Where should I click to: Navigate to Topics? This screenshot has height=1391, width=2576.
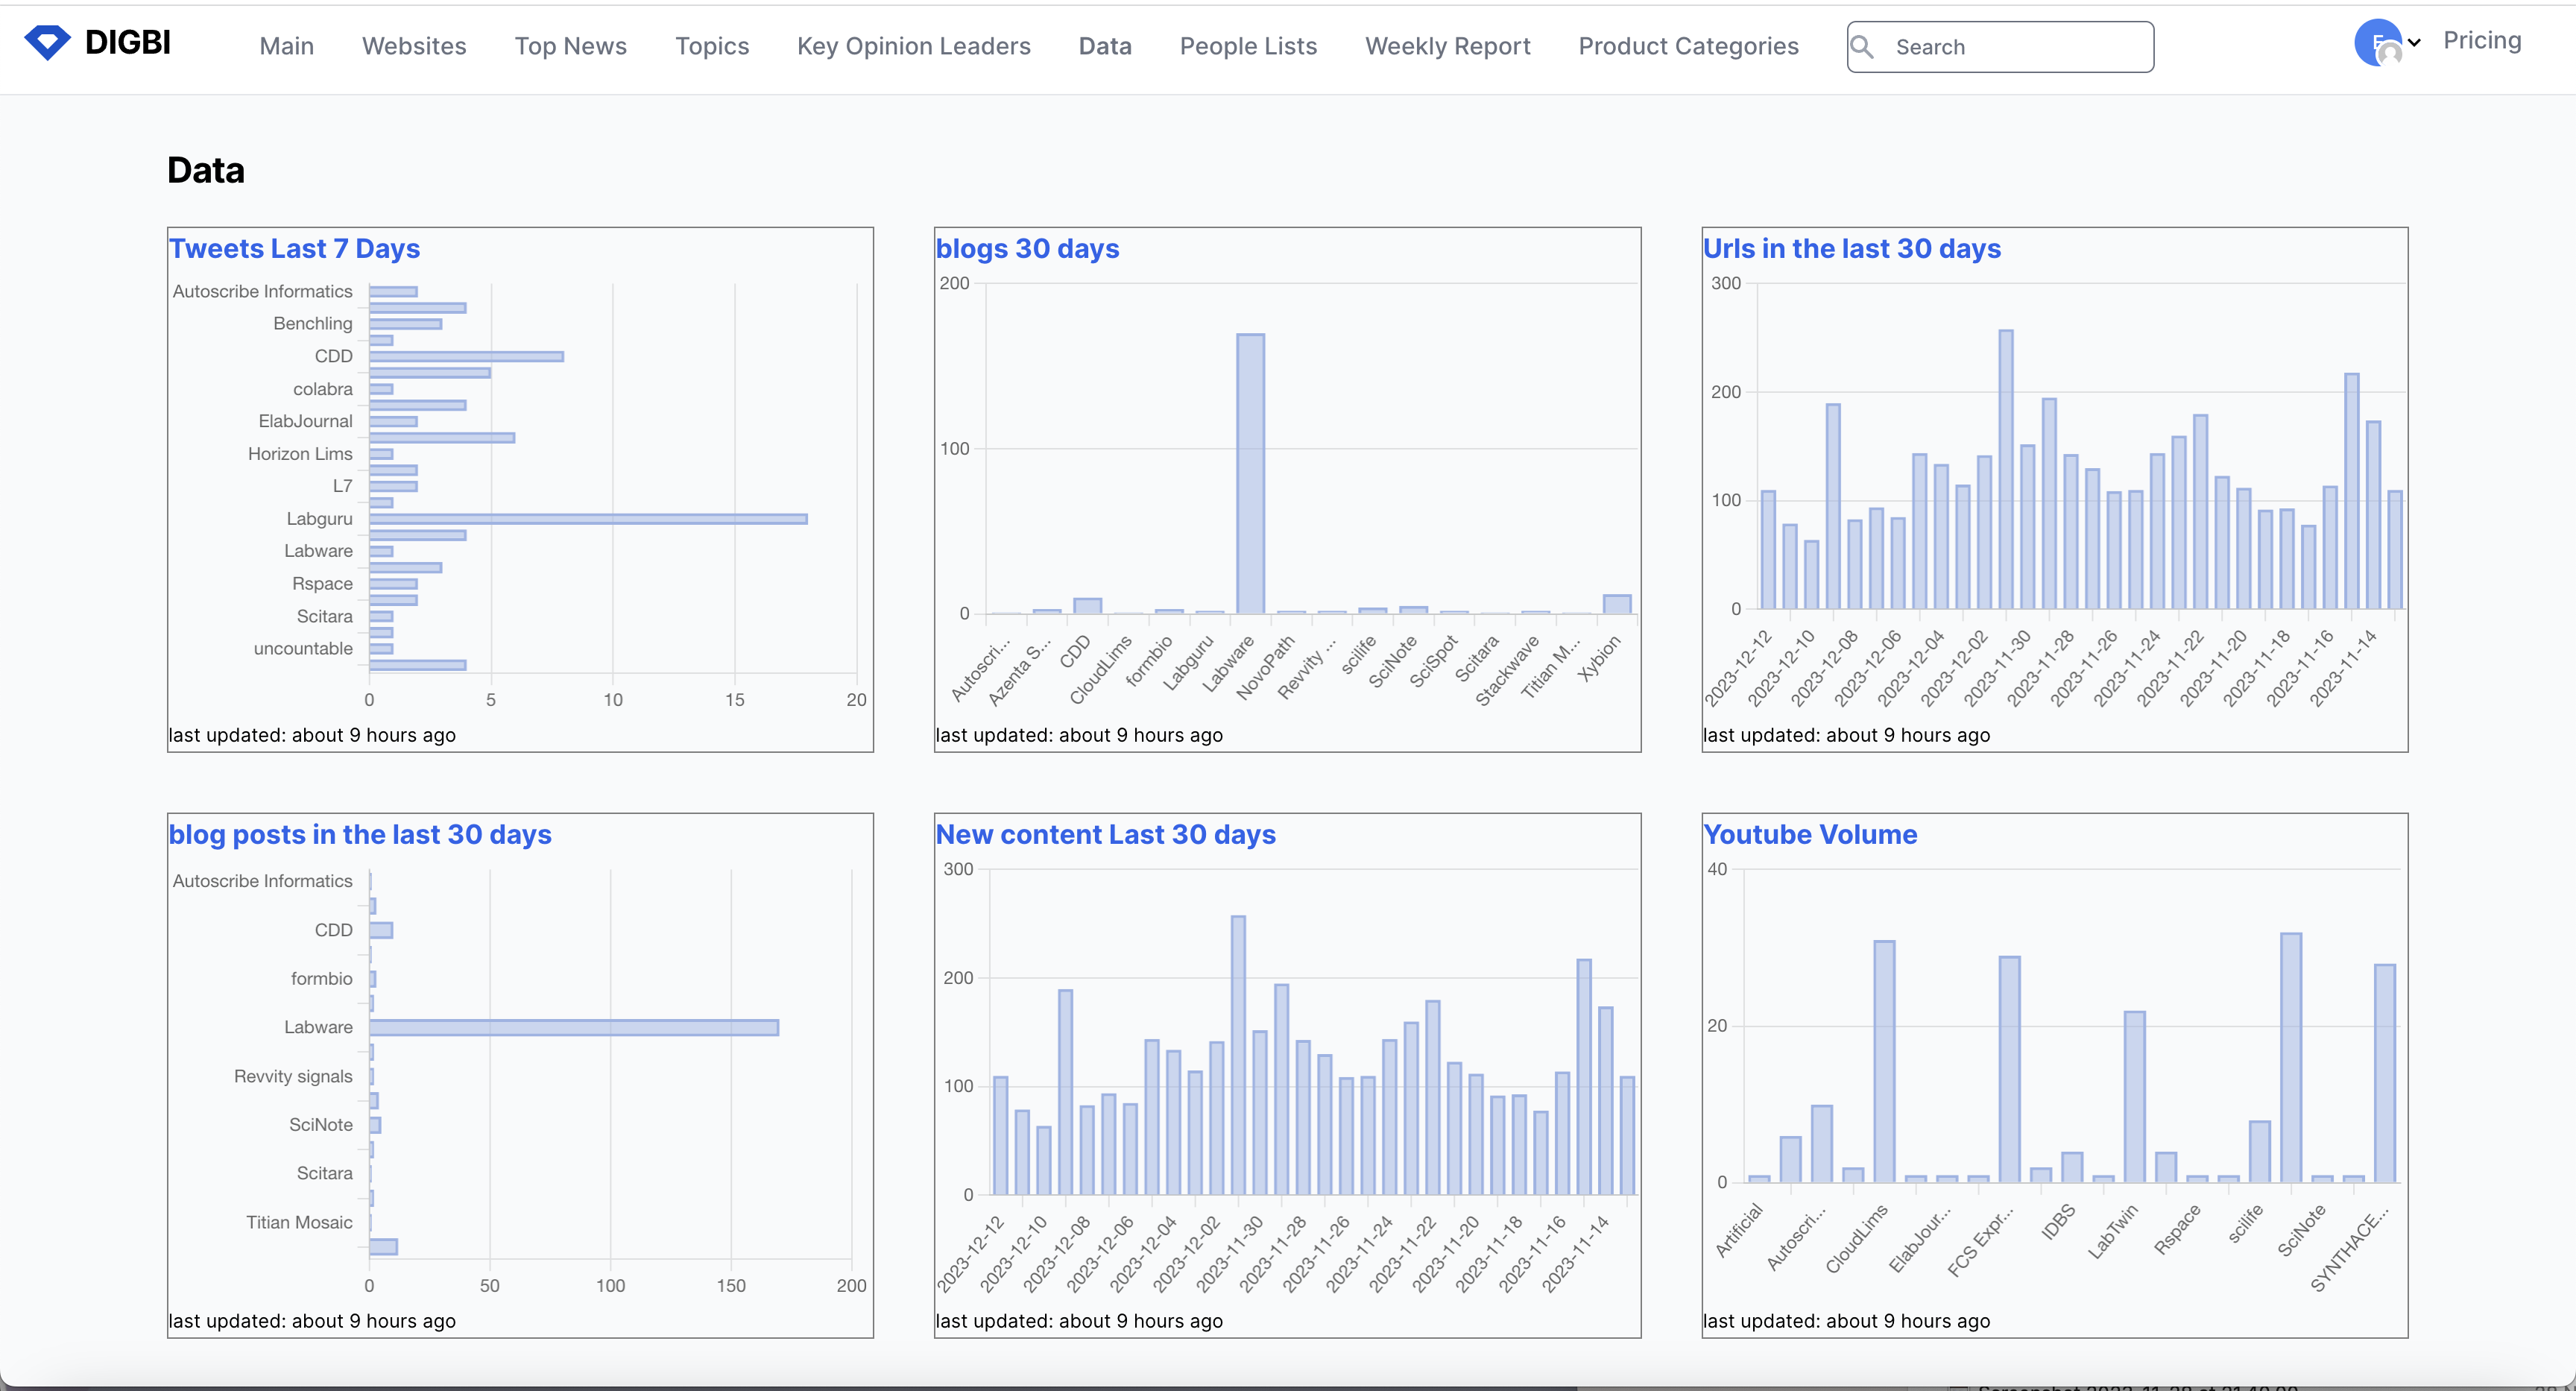712,46
